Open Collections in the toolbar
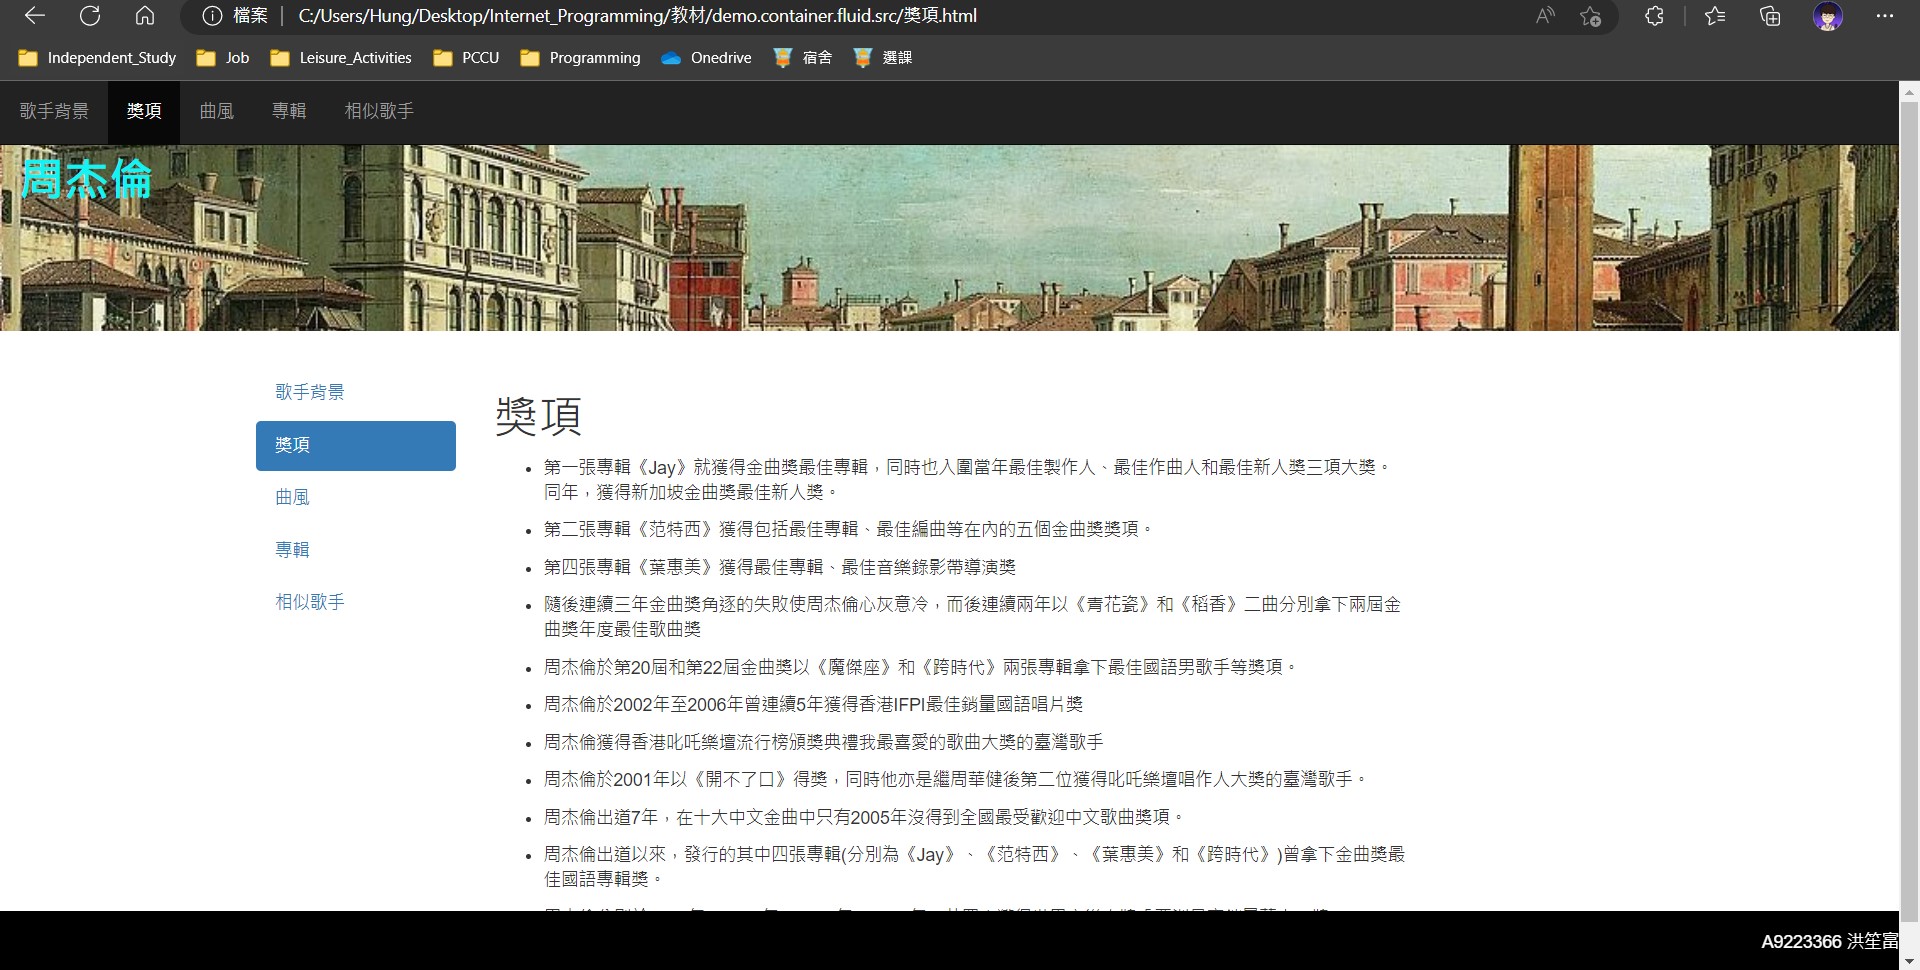Screen dimensions: 1920x970 coord(1770,17)
